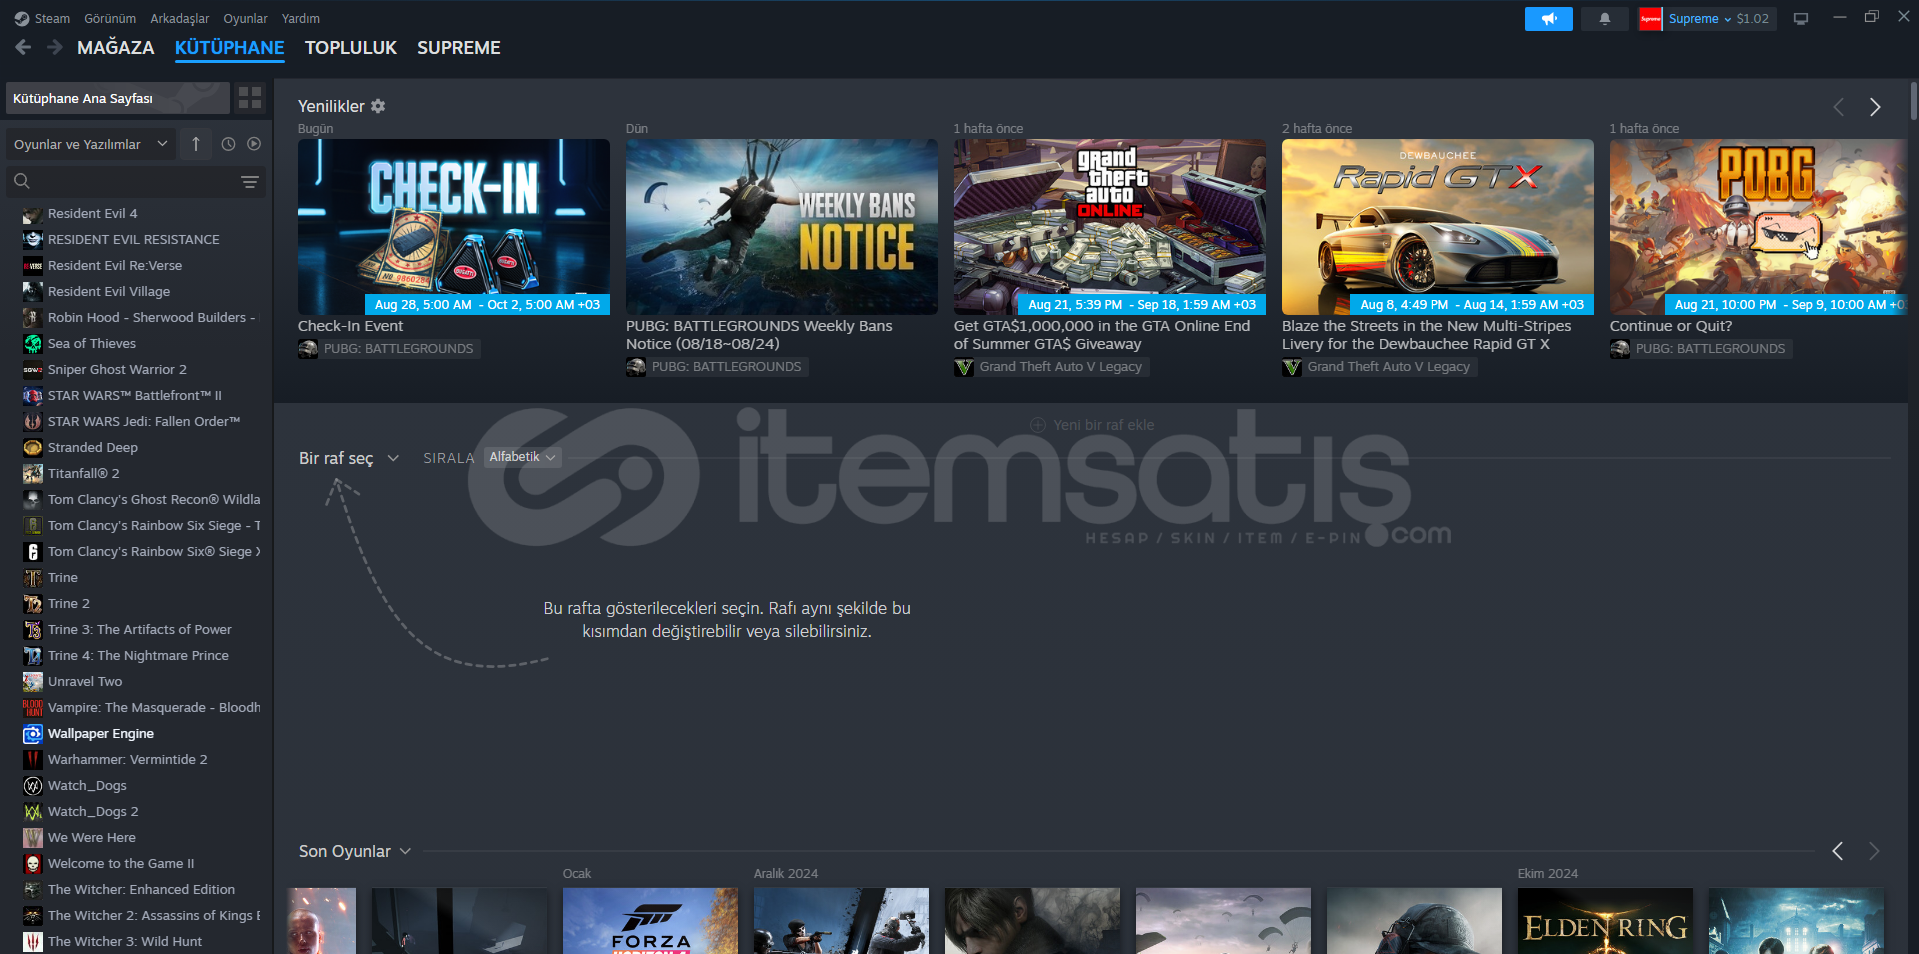
Task: Open the Rapid GTX news thumbnail
Action: tap(1437, 227)
